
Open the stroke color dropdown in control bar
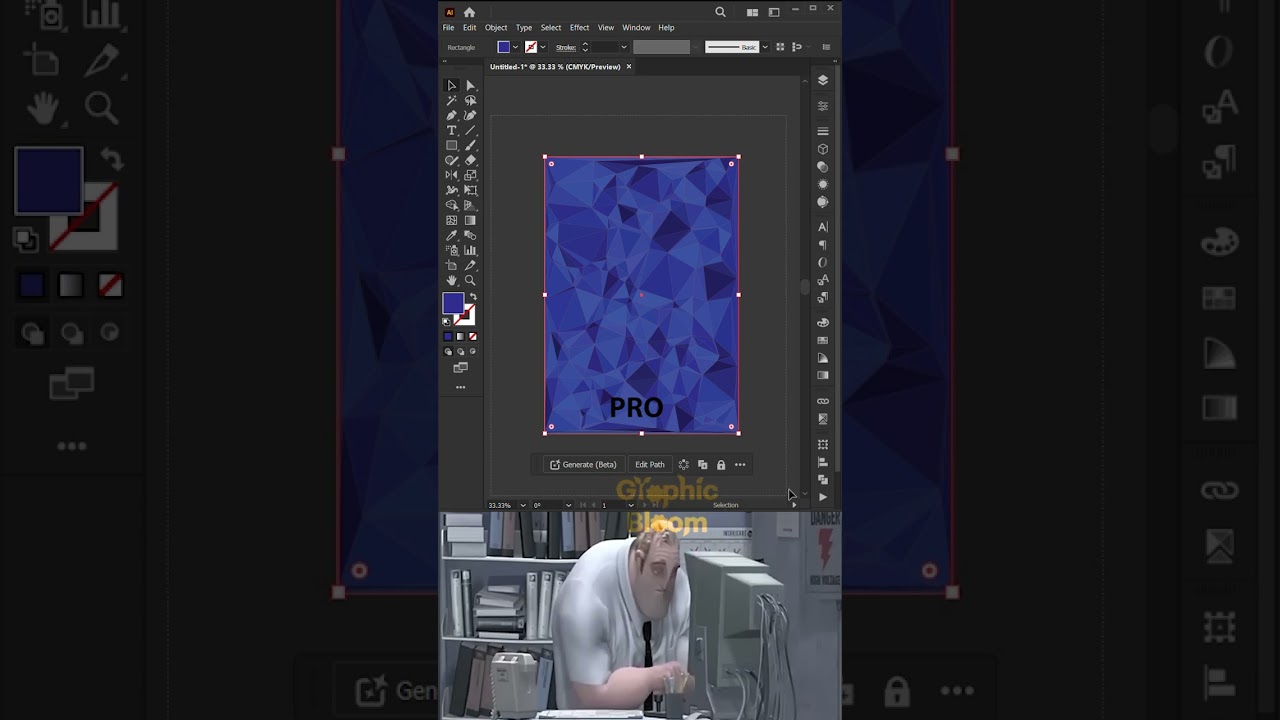(x=542, y=47)
